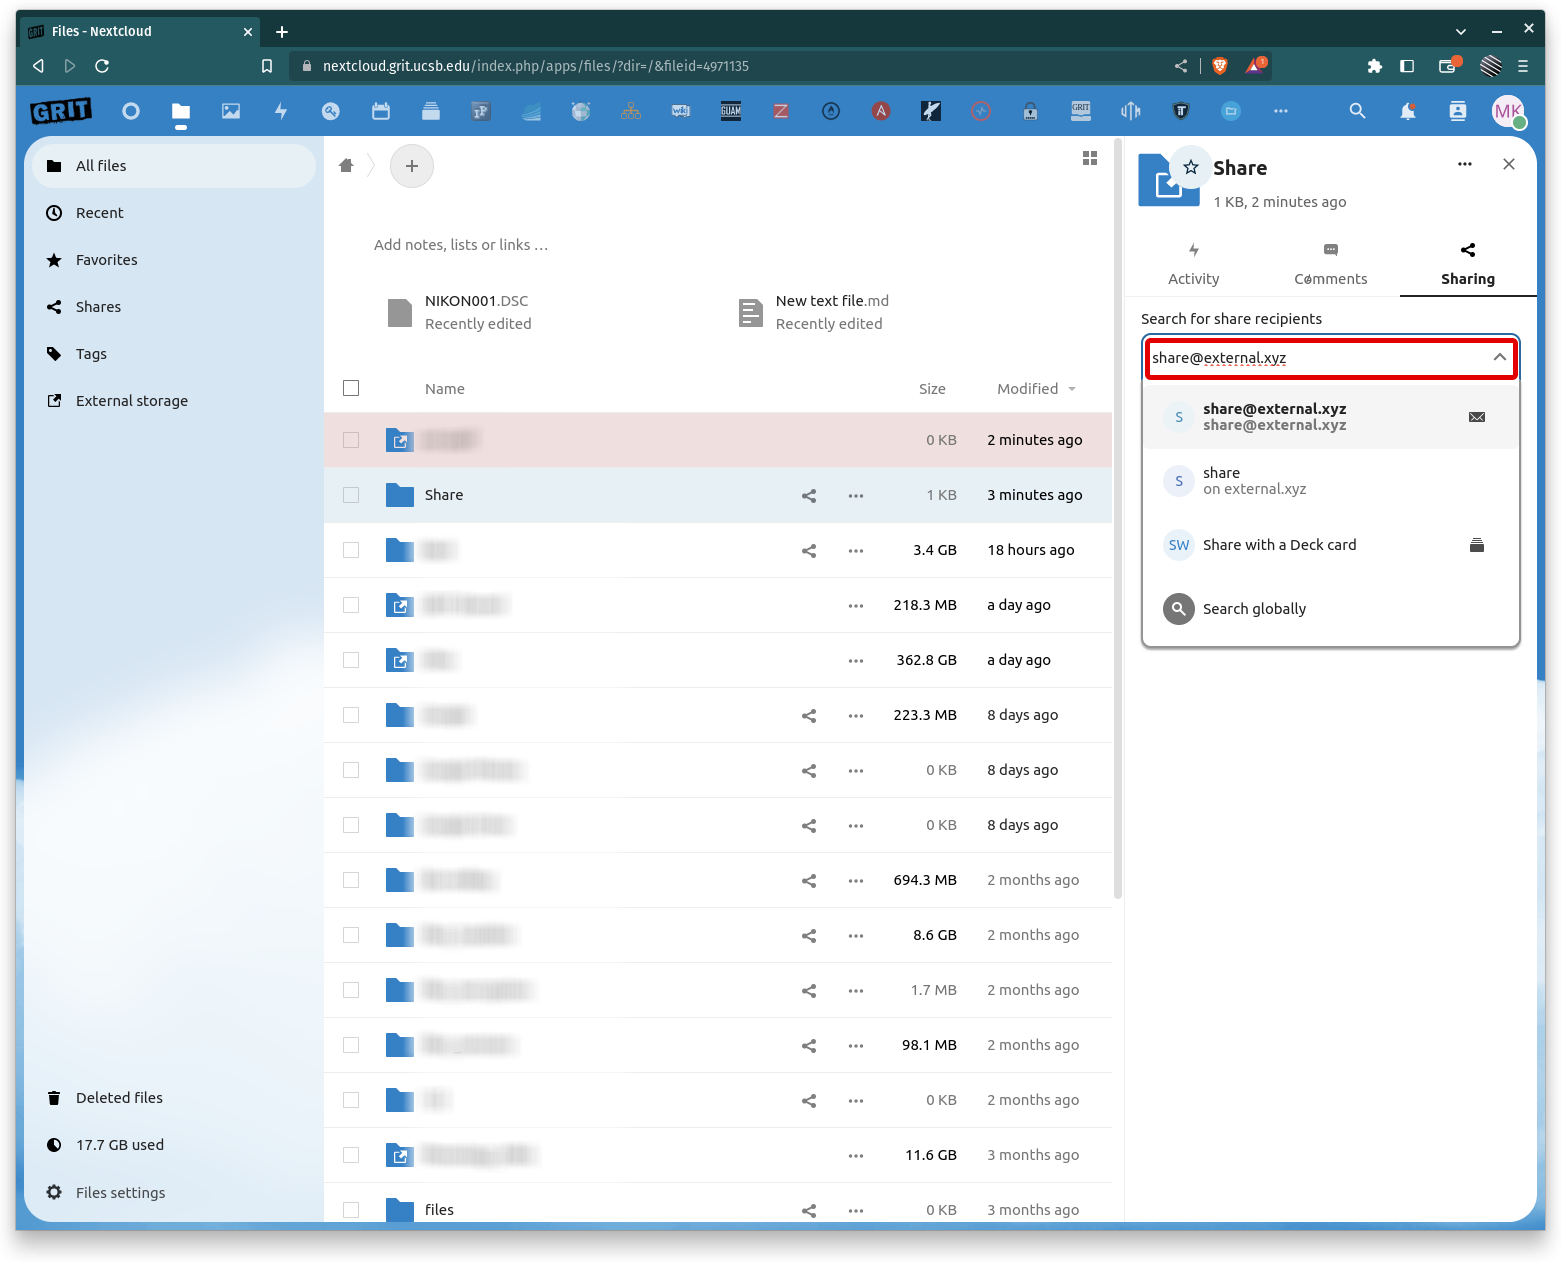Switch to the Activity tab

point(1194,264)
